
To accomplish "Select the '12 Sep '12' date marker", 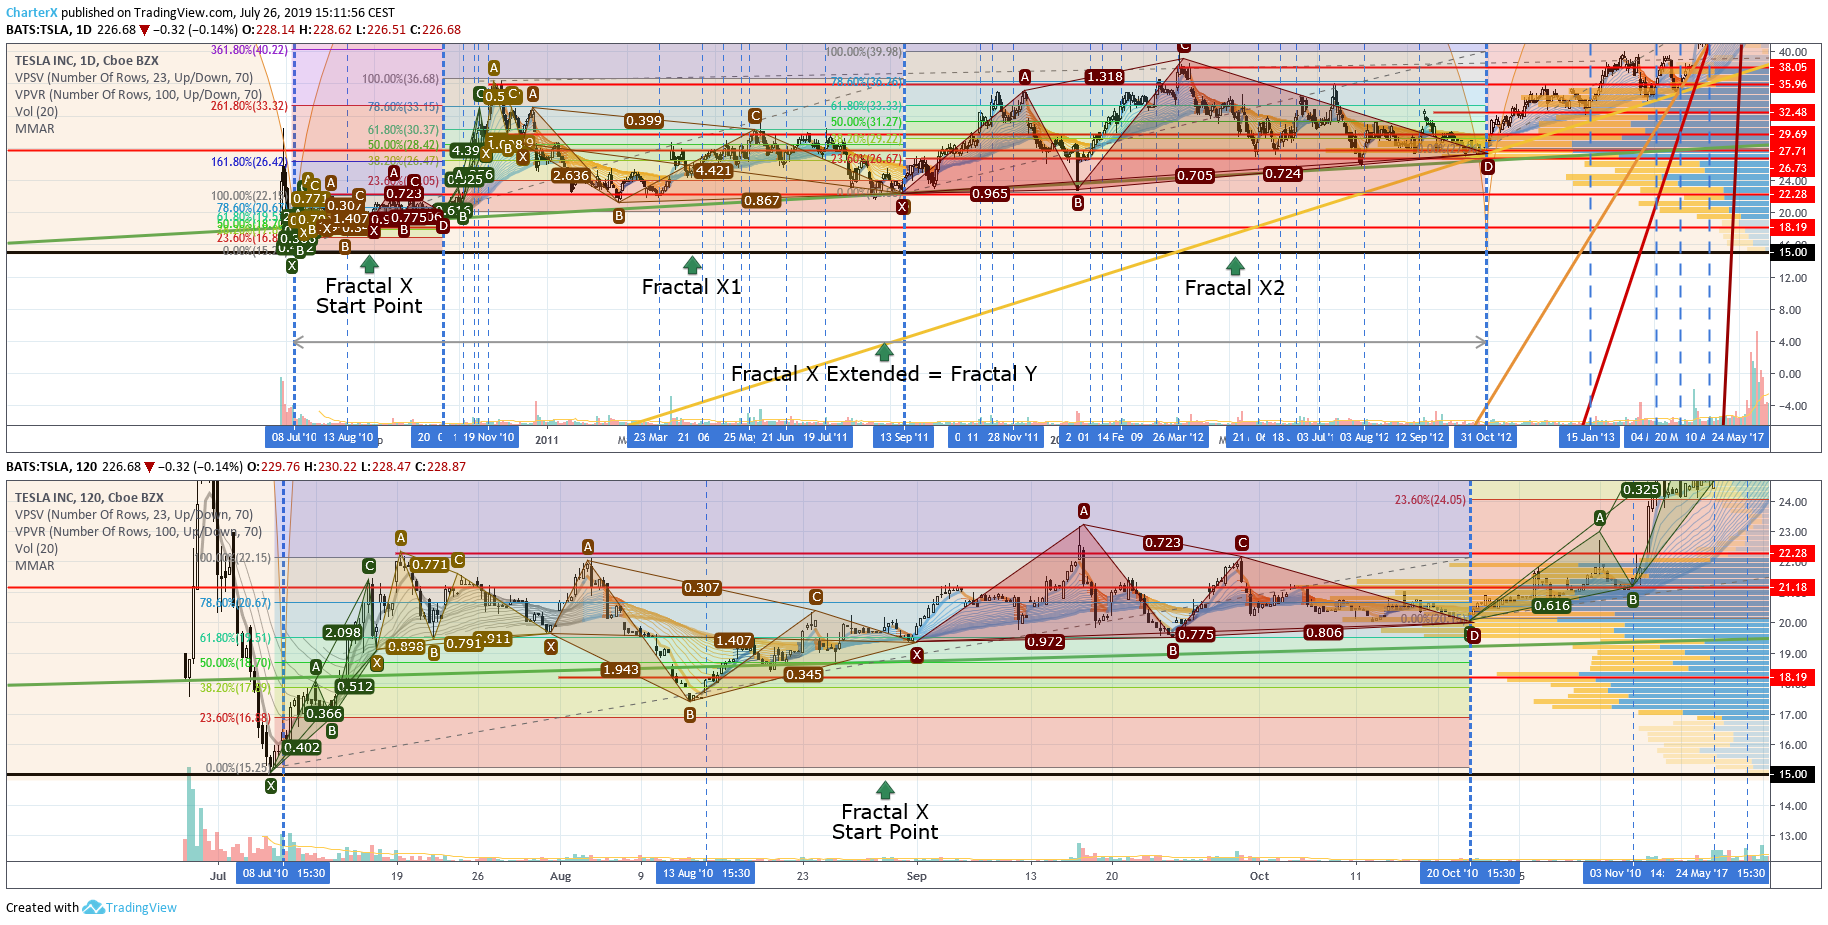I will point(1419,437).
